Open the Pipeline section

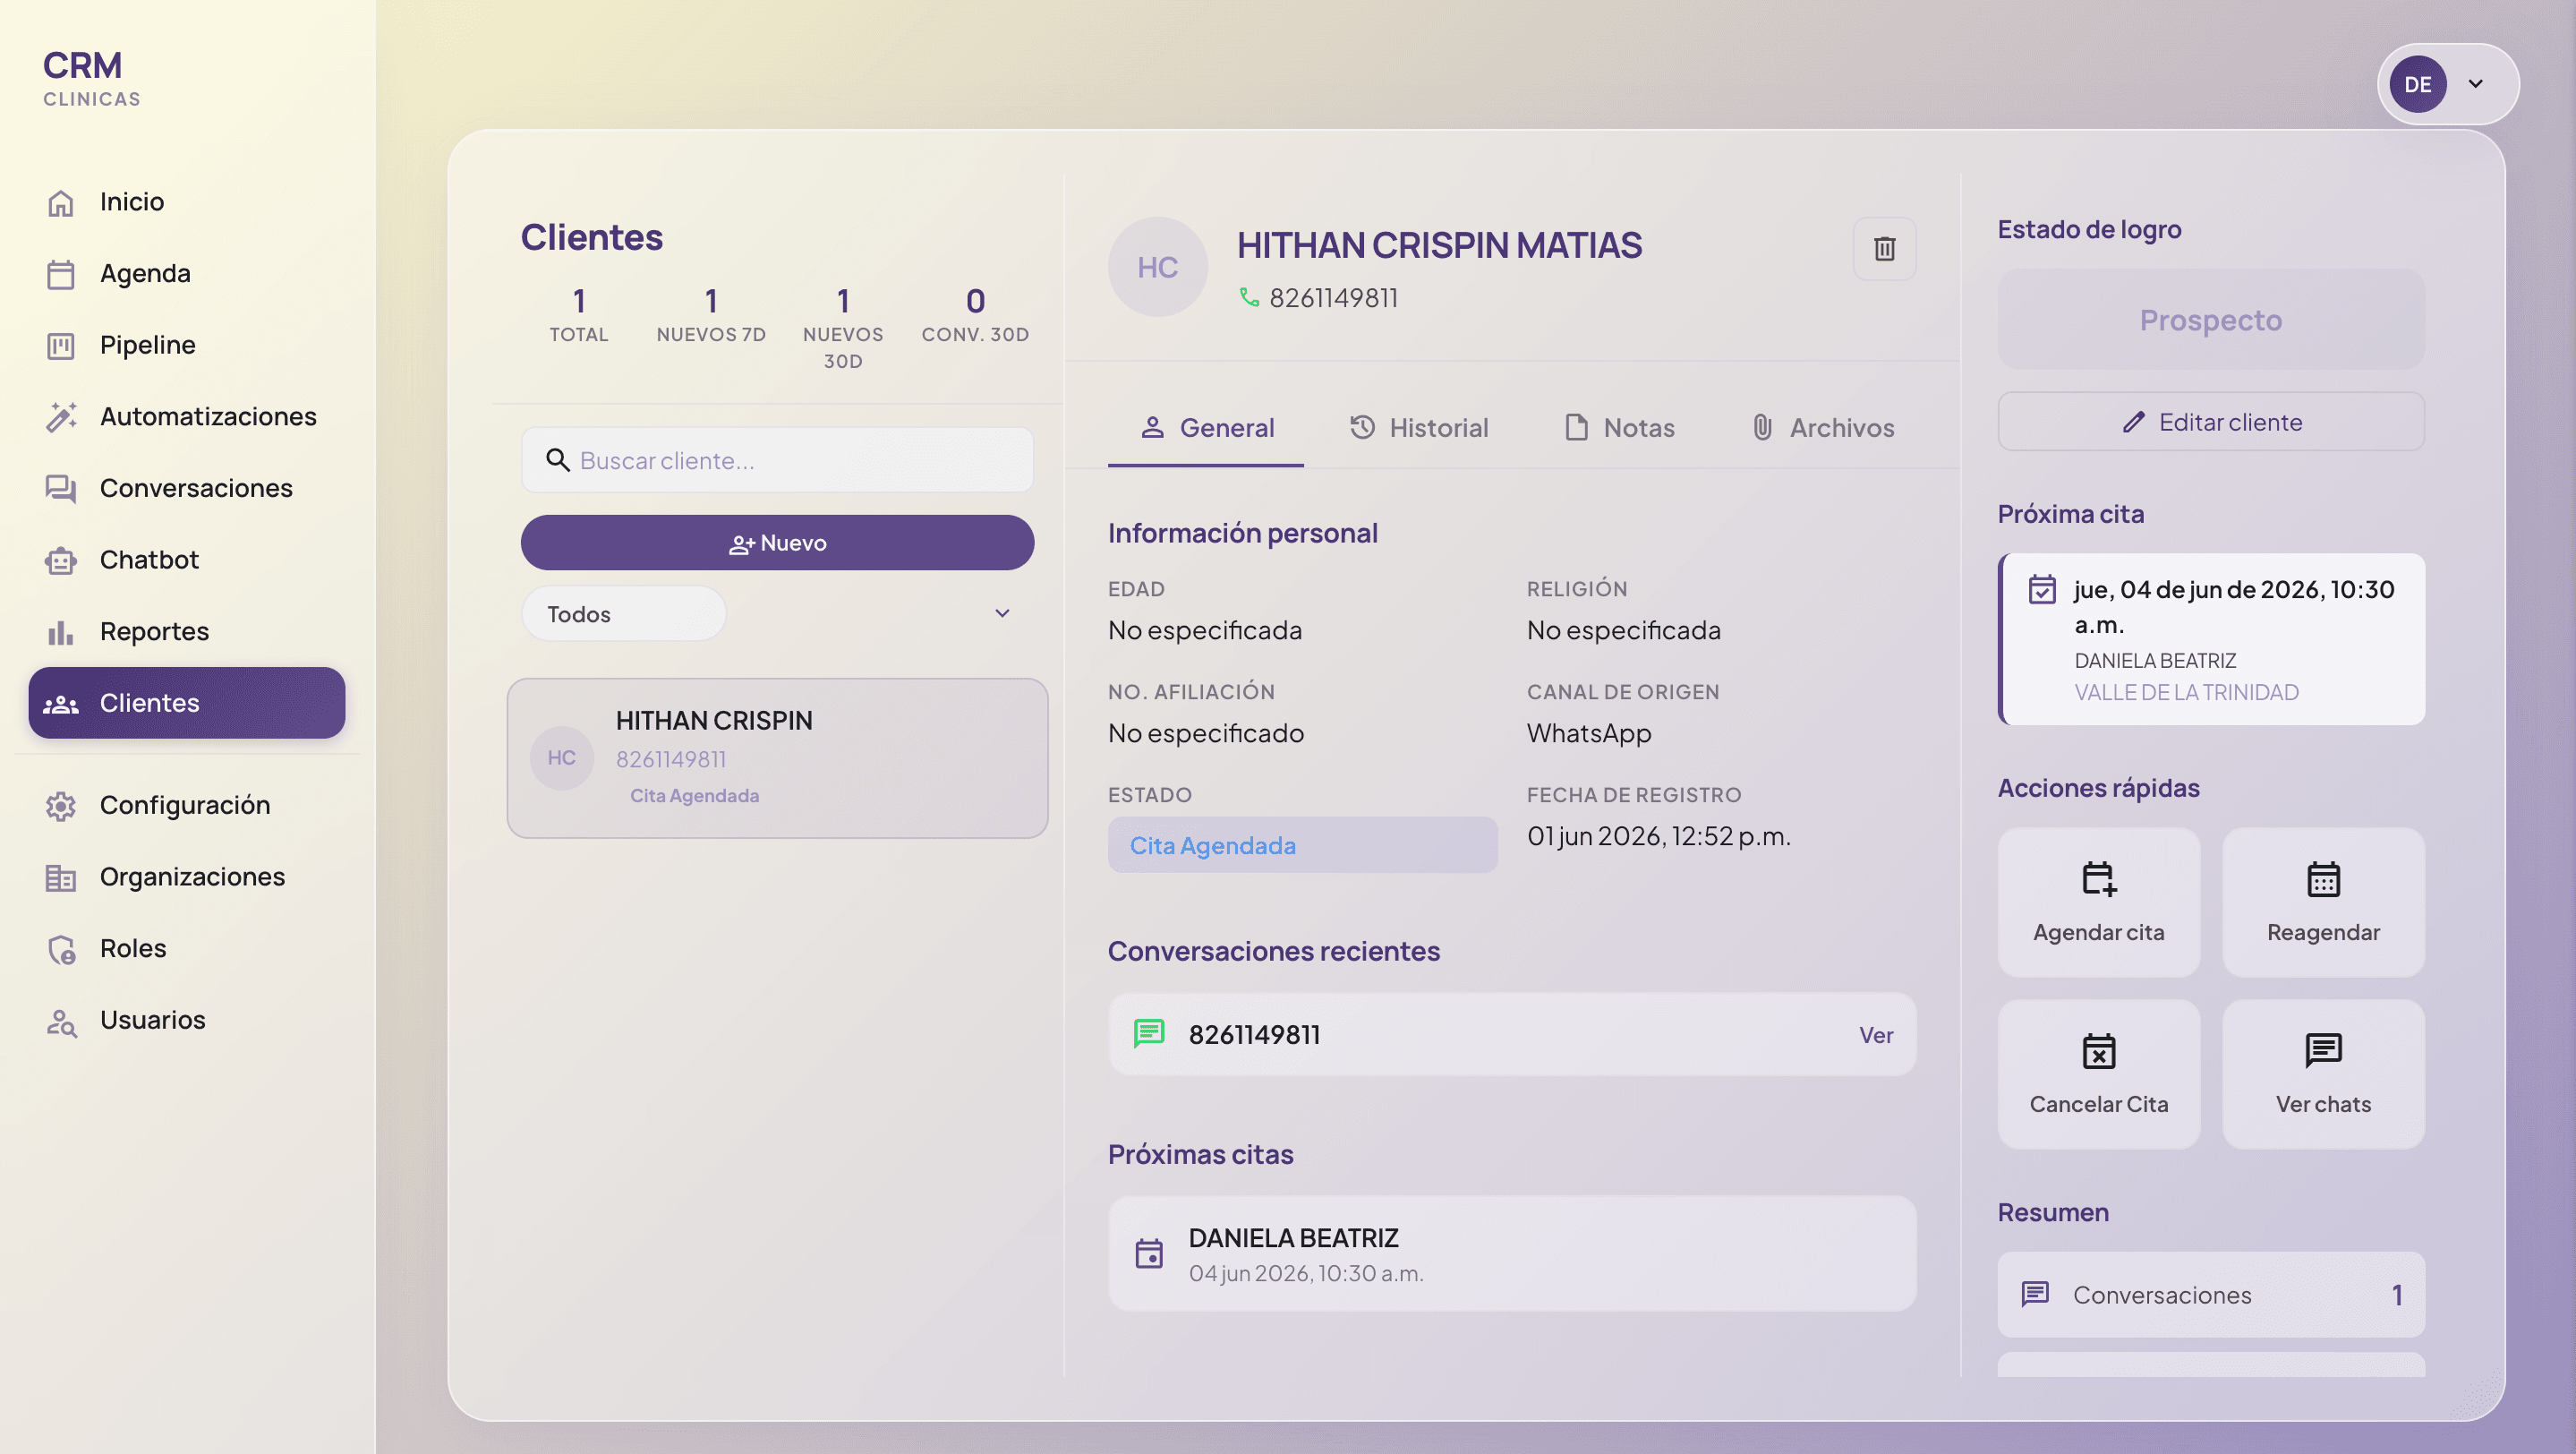[x=148, y=345]
